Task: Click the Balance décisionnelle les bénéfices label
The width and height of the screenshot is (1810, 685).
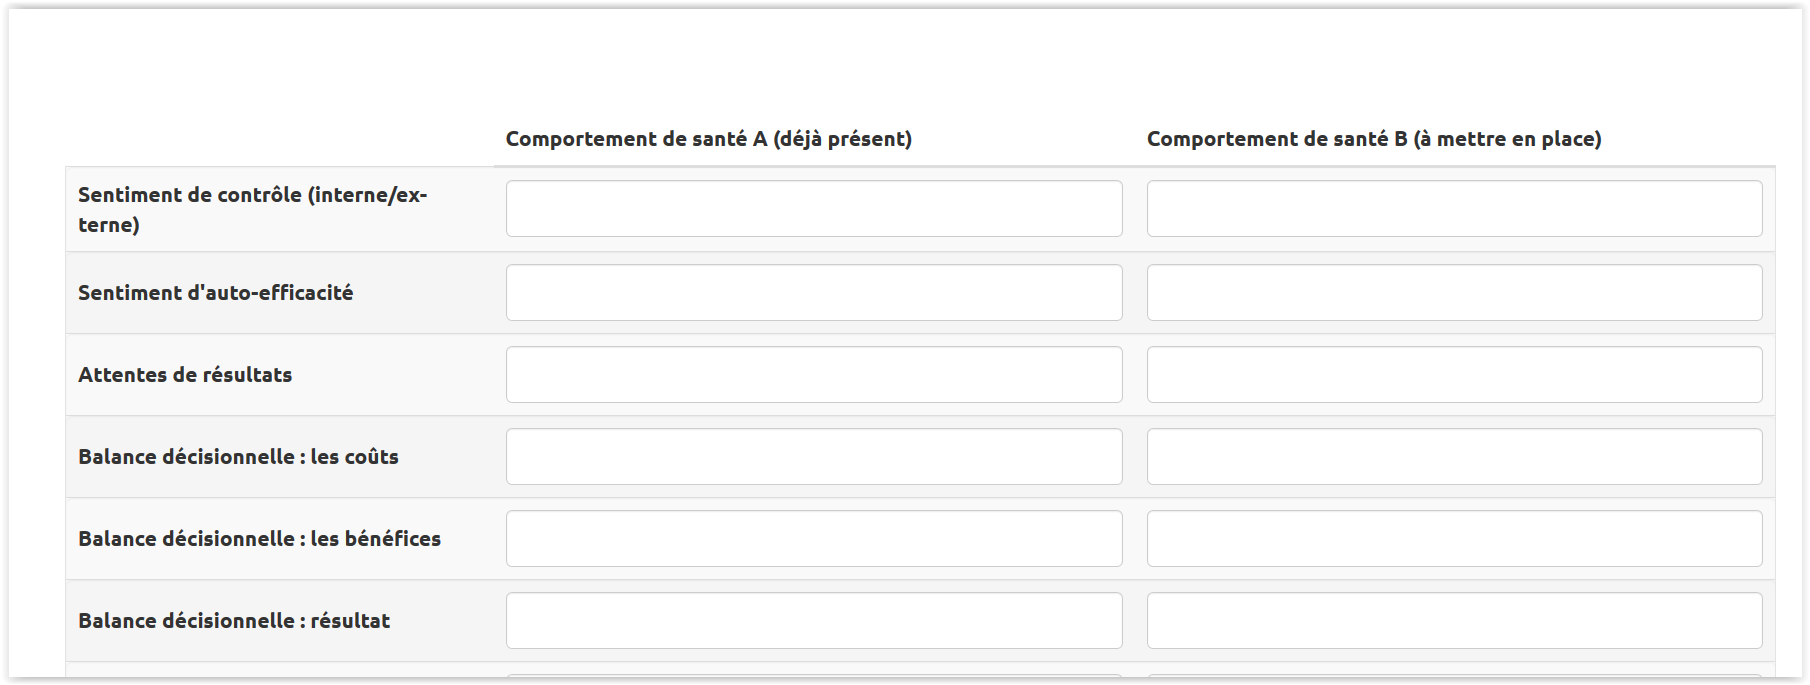Action: point(259,539)
